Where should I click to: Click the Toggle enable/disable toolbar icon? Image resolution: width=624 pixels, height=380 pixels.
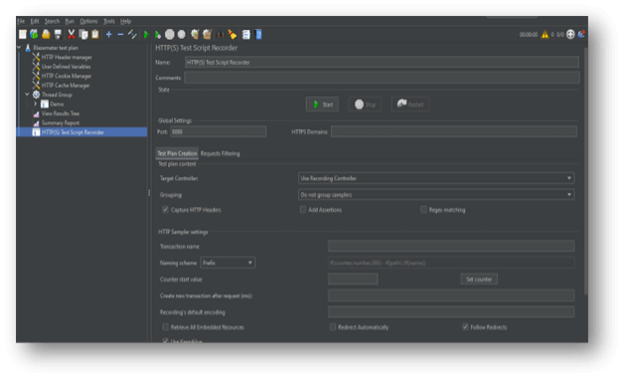click(132, 35)
